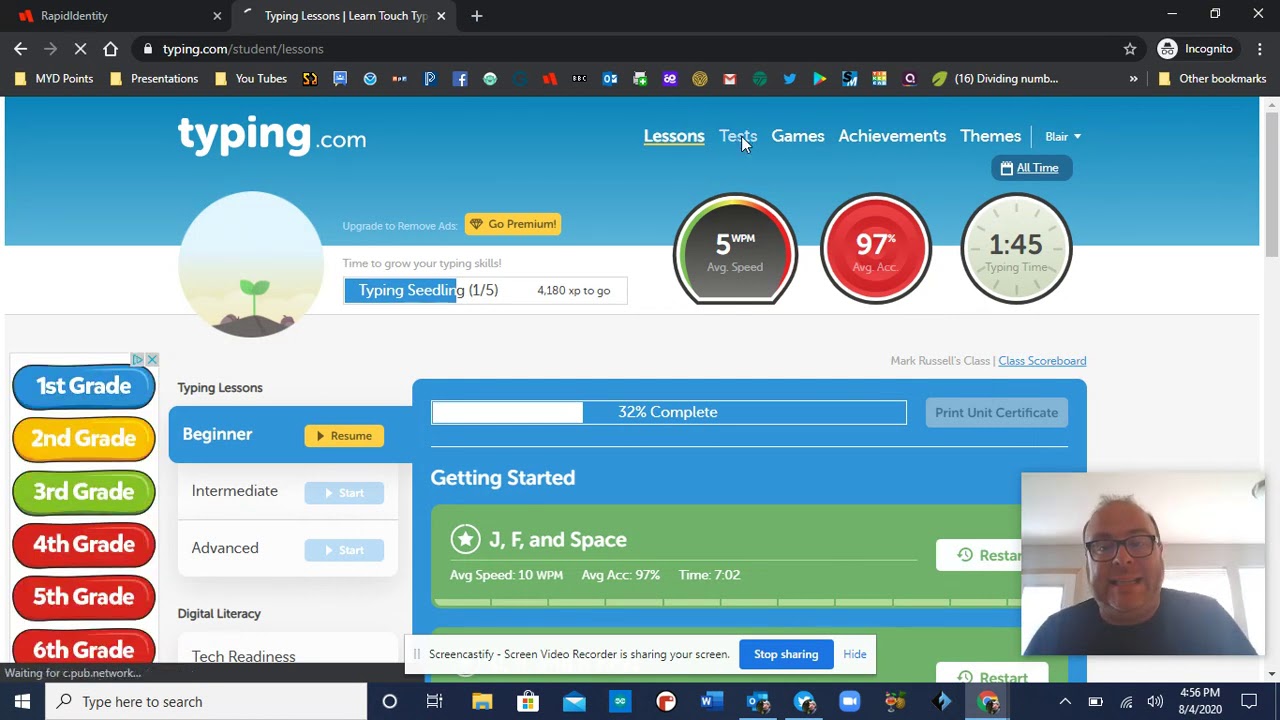Image resolution: width=1280 pixels, height=720 pixels.
Task: Click the typing.com logo
Action: click(x=272, y=136)
